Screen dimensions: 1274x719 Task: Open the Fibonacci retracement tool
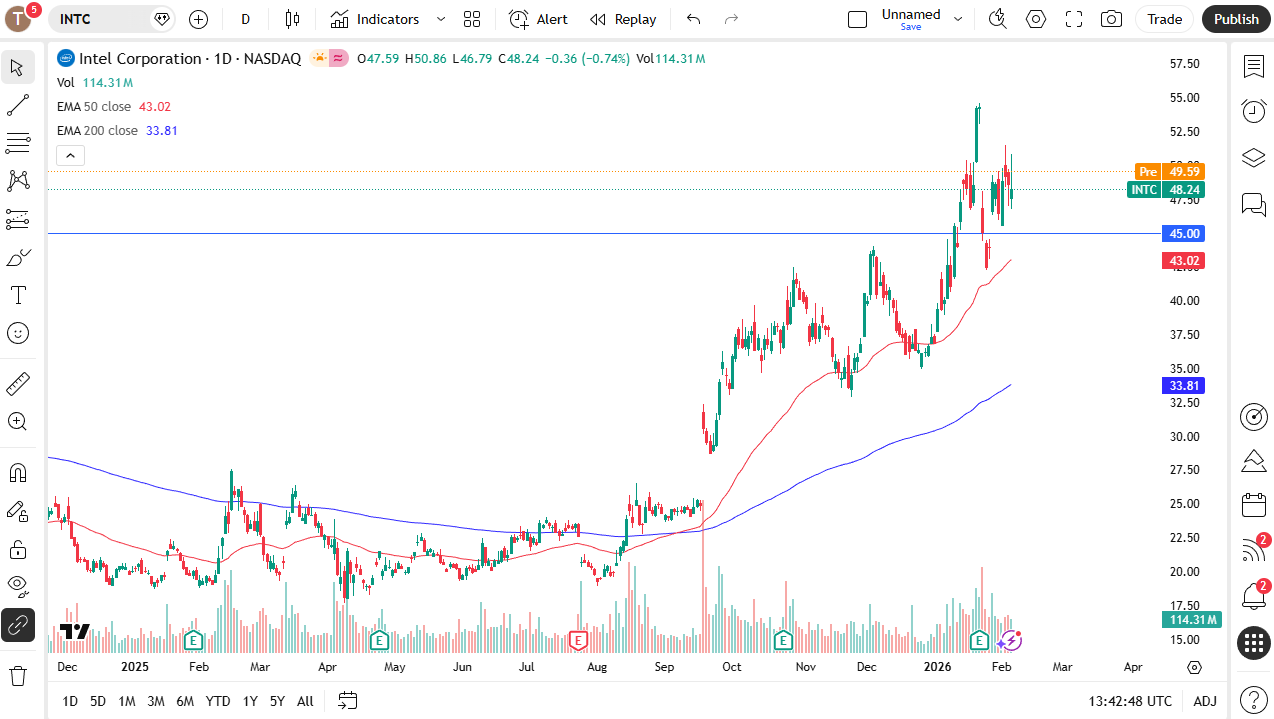point(18,143)
